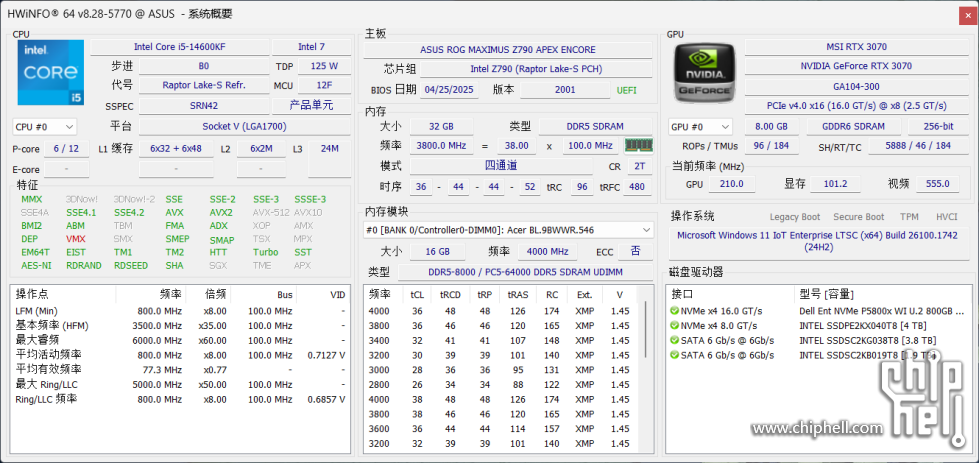Click the BIOS date 04/25/2025 value

(450, 90)
